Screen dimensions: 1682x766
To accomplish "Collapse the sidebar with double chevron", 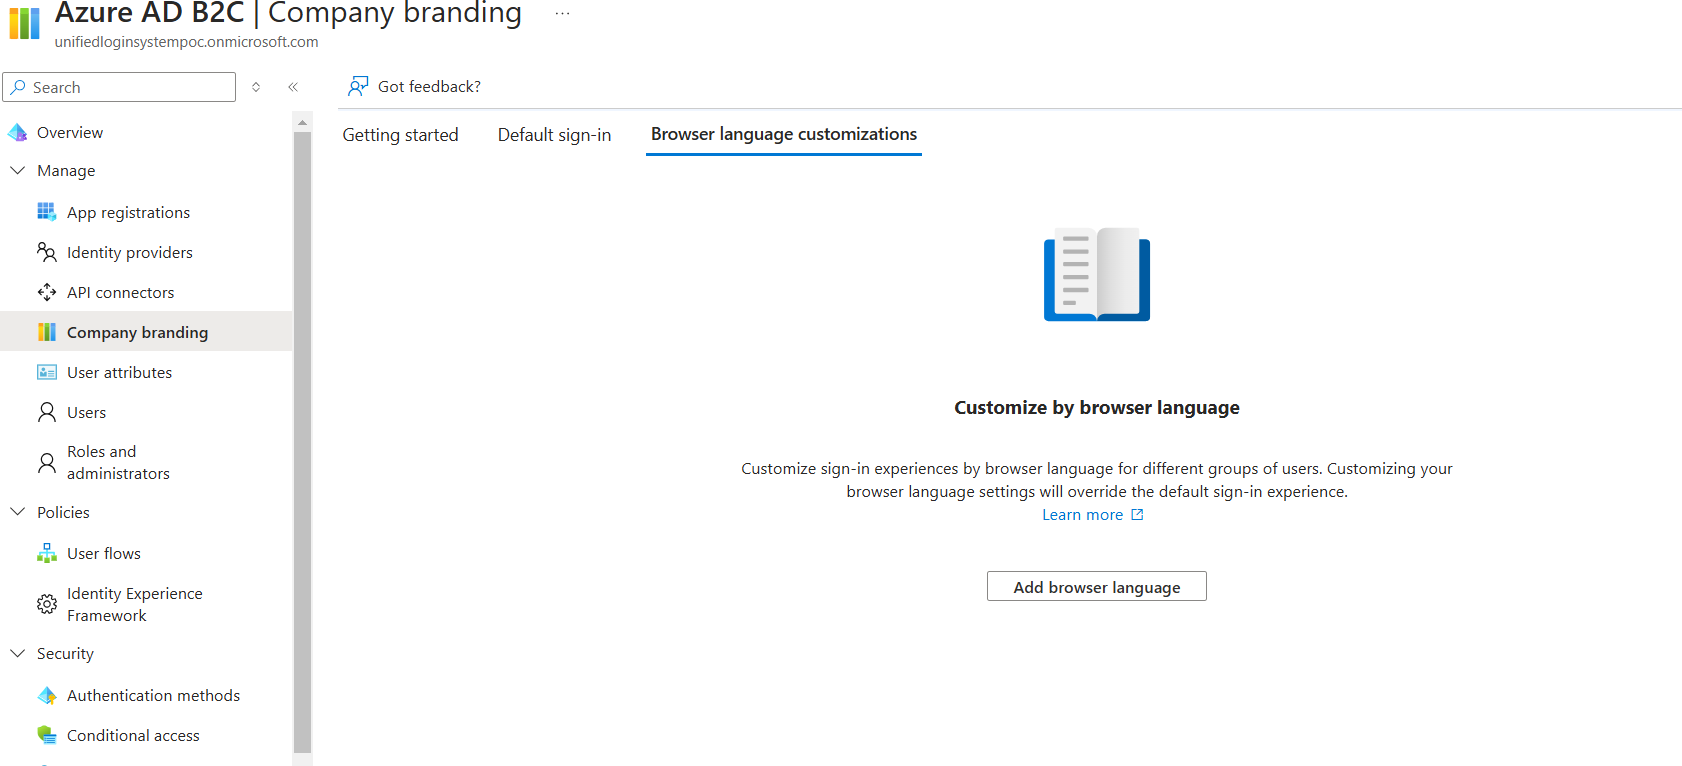I will 293,87.
